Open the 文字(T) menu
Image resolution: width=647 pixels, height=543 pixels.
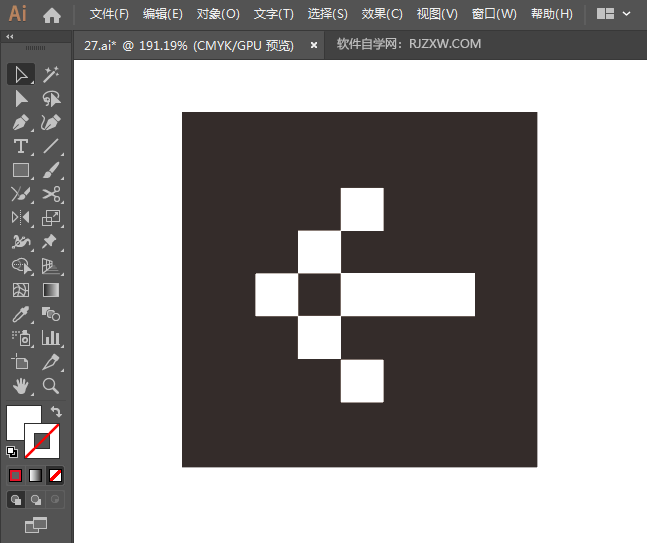274,14
